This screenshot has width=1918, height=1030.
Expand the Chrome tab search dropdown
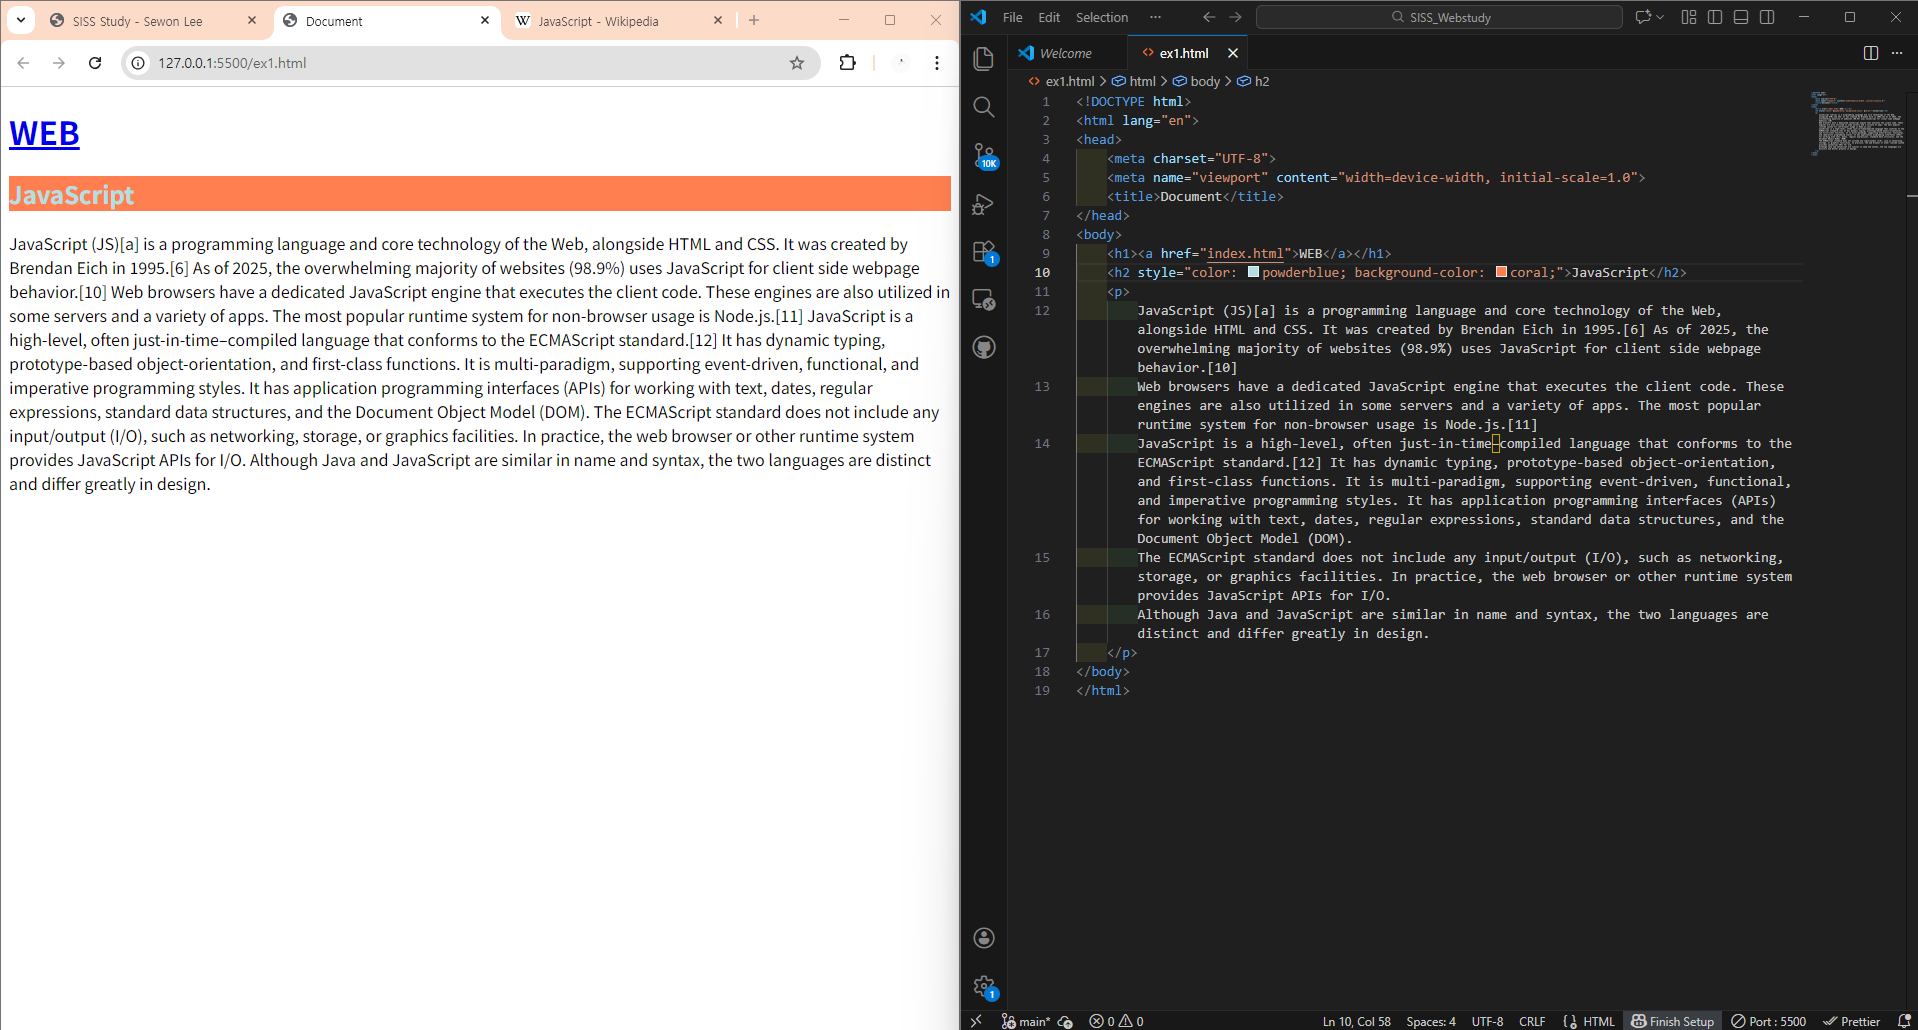[x=21, y=20]
